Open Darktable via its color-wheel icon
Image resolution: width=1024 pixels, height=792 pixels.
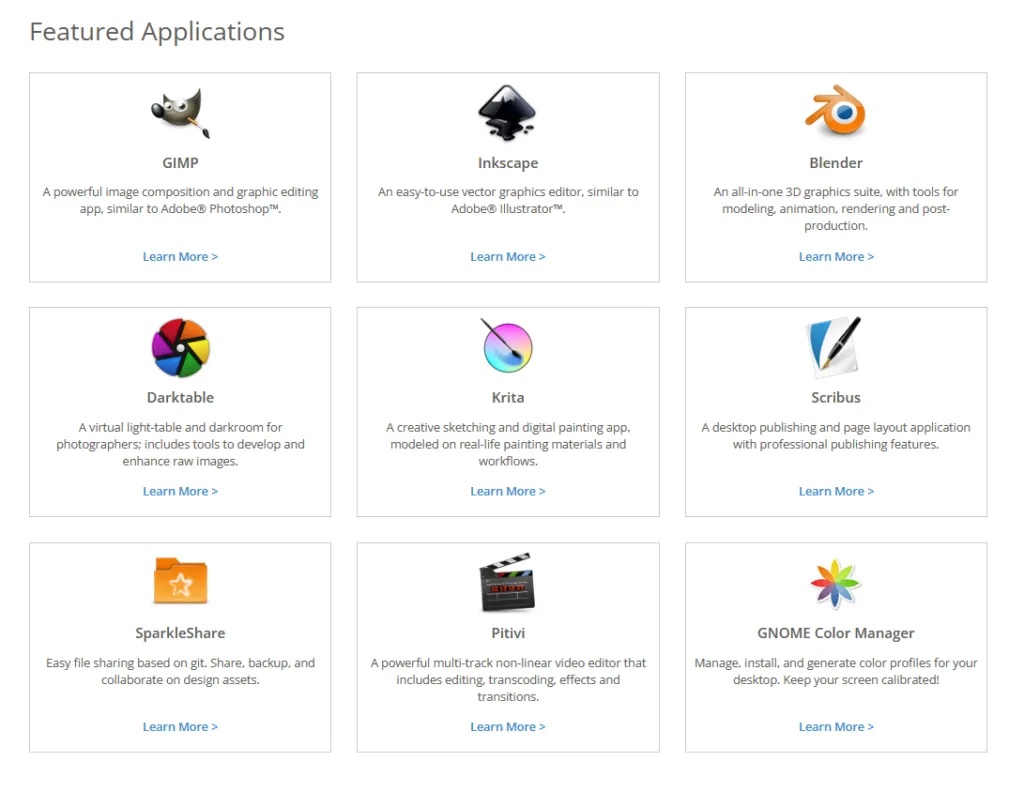pos(180,348)
